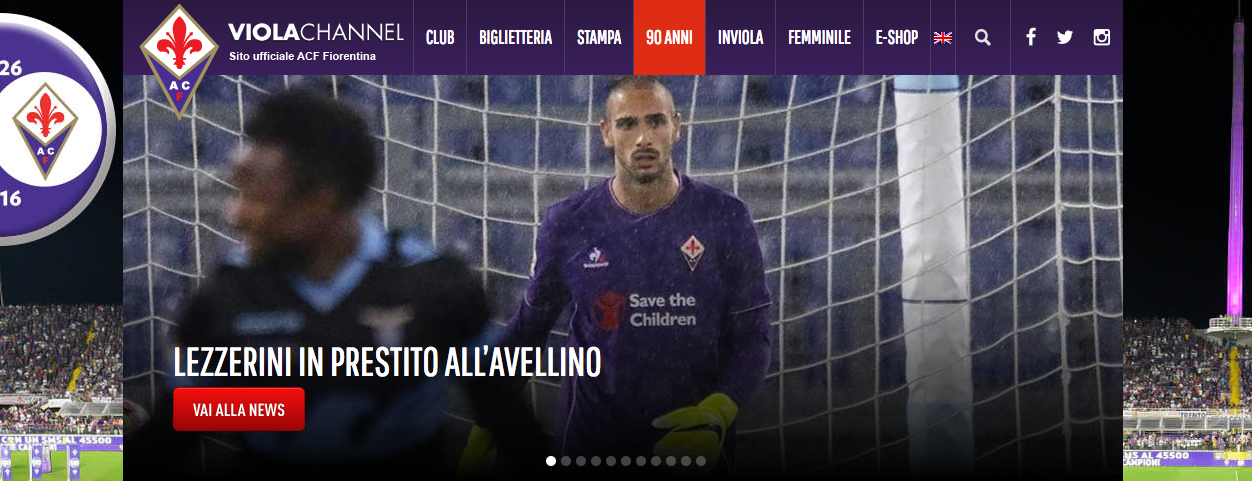Image resolution: width=1252 pixels, height=481 pixels.
Task: Go to the FEMMINILE section
Action: pyautogui.click(x=819, y=38)
